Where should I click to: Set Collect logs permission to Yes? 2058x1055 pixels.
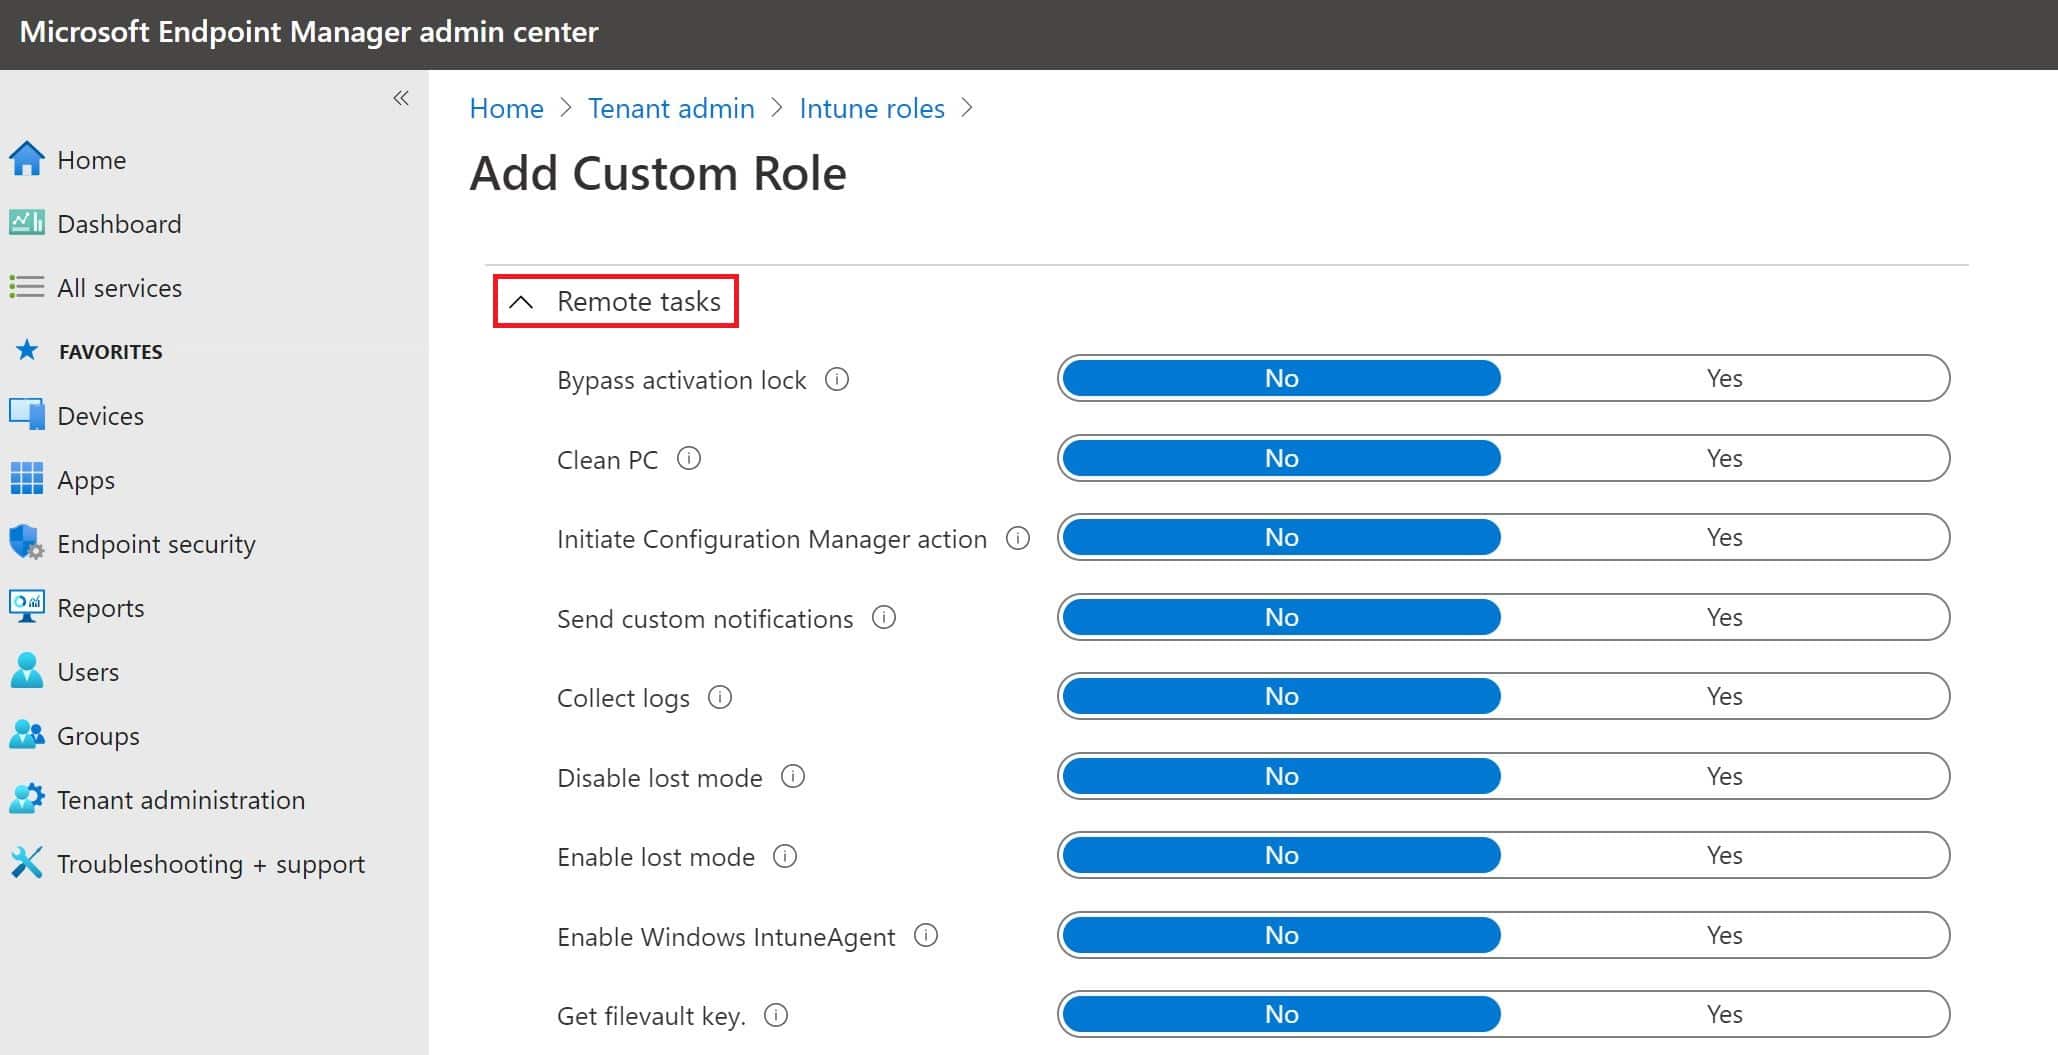point(1725,696)
